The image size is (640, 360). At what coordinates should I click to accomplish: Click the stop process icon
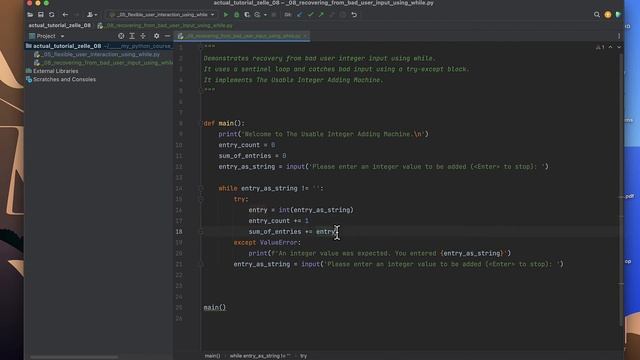pyautogui.click(x=274, y=15)
